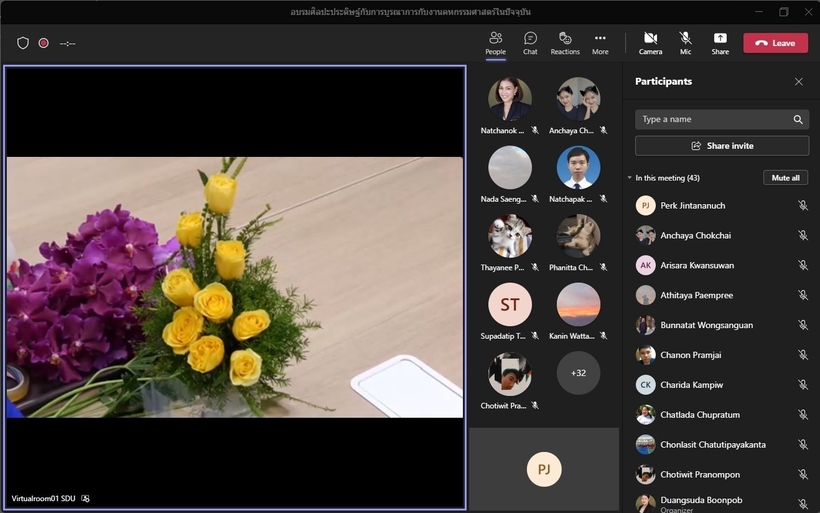Image resolution: width=820 pixels, height=513 pixels.
Task: Select Chonlasit Chatutipayakanta in participants list
Action: [722, 444]
